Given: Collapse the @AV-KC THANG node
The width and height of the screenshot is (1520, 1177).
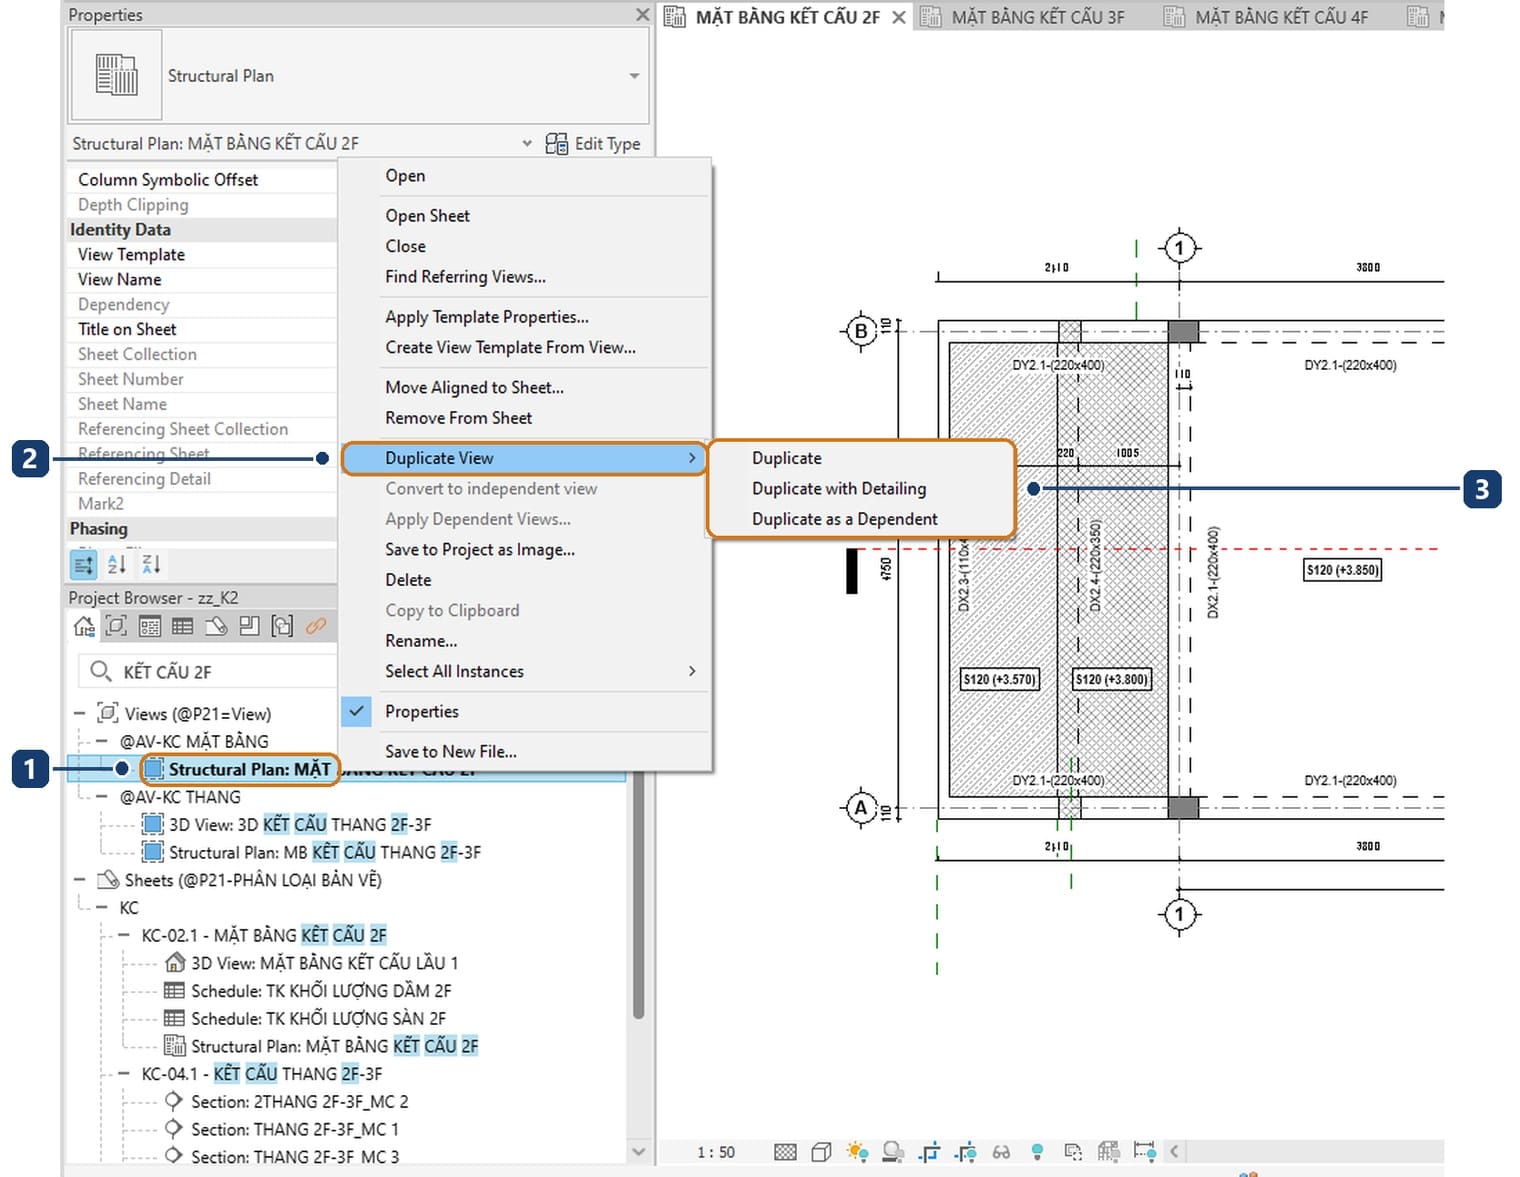Looking at the screenshot, I should point(101,797).
